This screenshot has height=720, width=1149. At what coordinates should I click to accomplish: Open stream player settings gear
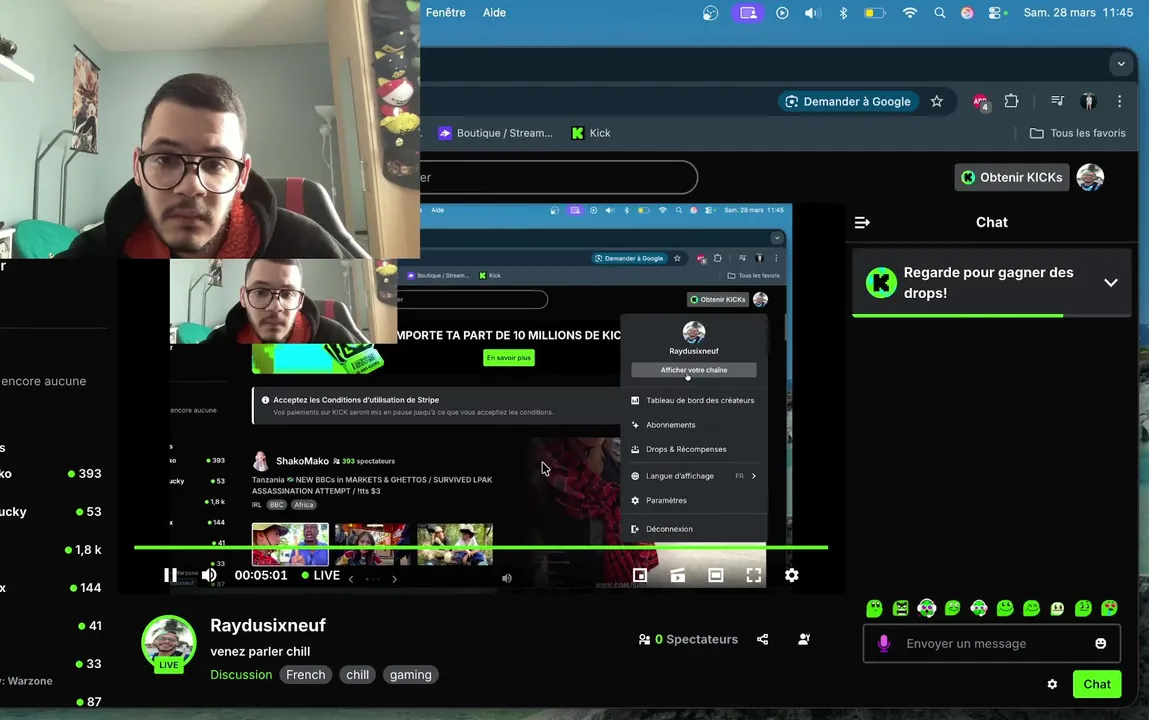(791, 575)
